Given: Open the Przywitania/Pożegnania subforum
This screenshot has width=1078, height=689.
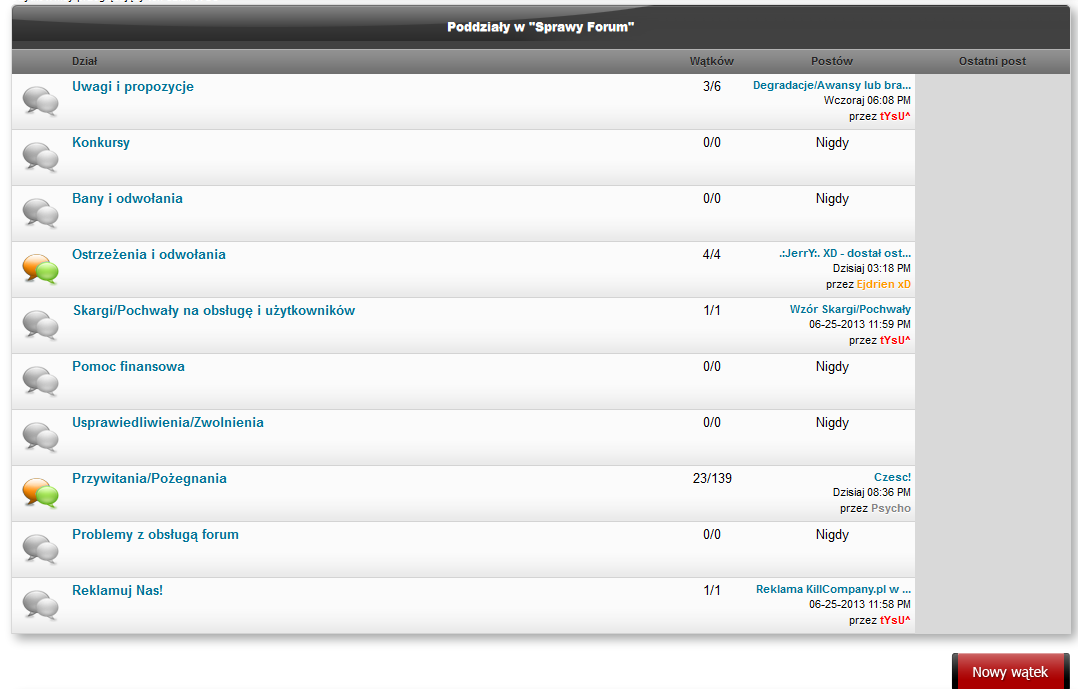Looking at the screenshot, I should point(149,479).
